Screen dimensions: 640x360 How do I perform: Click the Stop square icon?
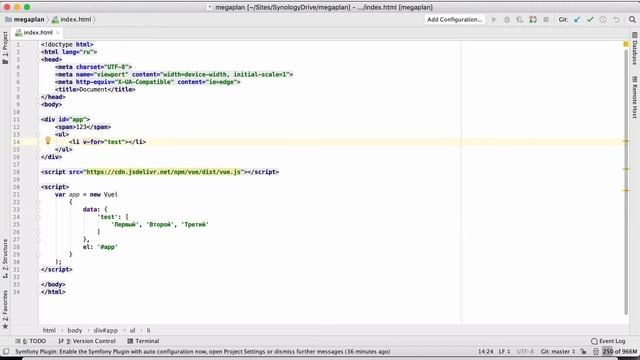546,19
